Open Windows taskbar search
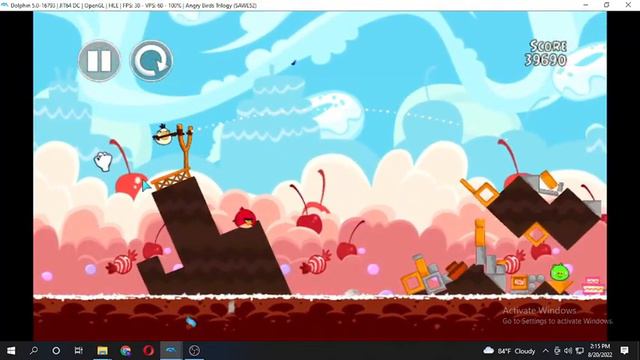640x360 pixels. 34,351
